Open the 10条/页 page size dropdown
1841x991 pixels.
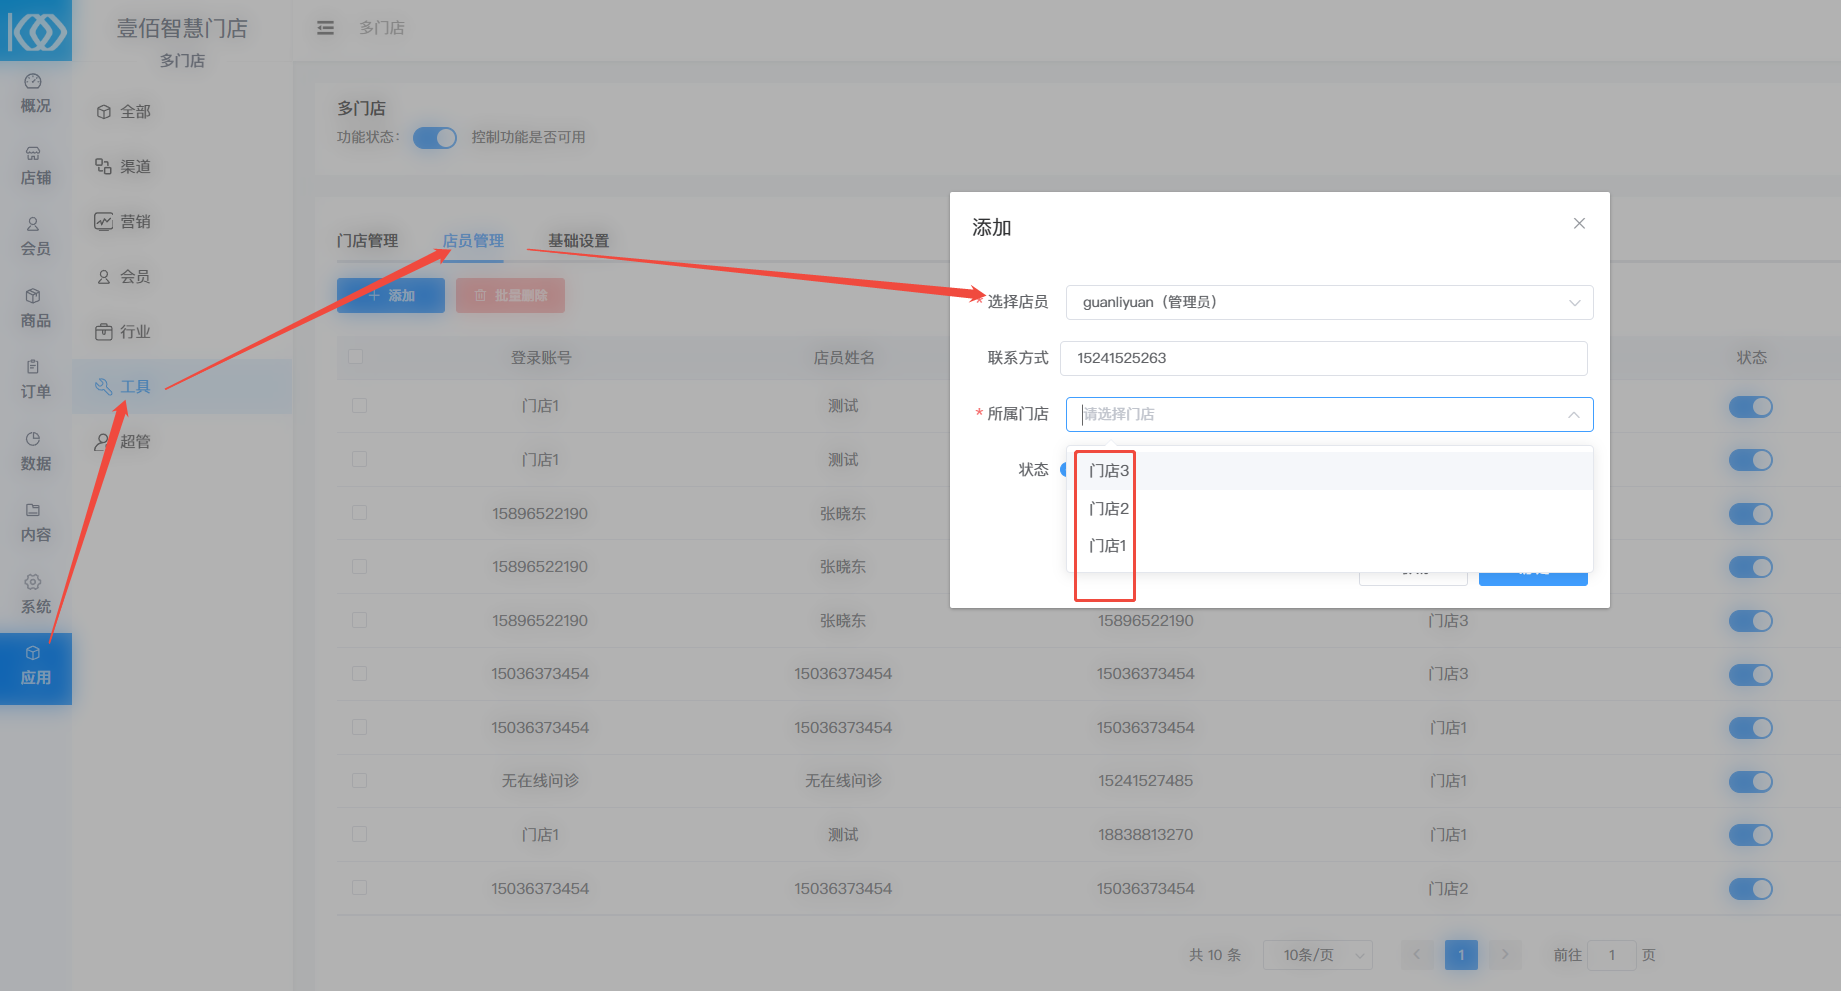[x=1317, y=955]
